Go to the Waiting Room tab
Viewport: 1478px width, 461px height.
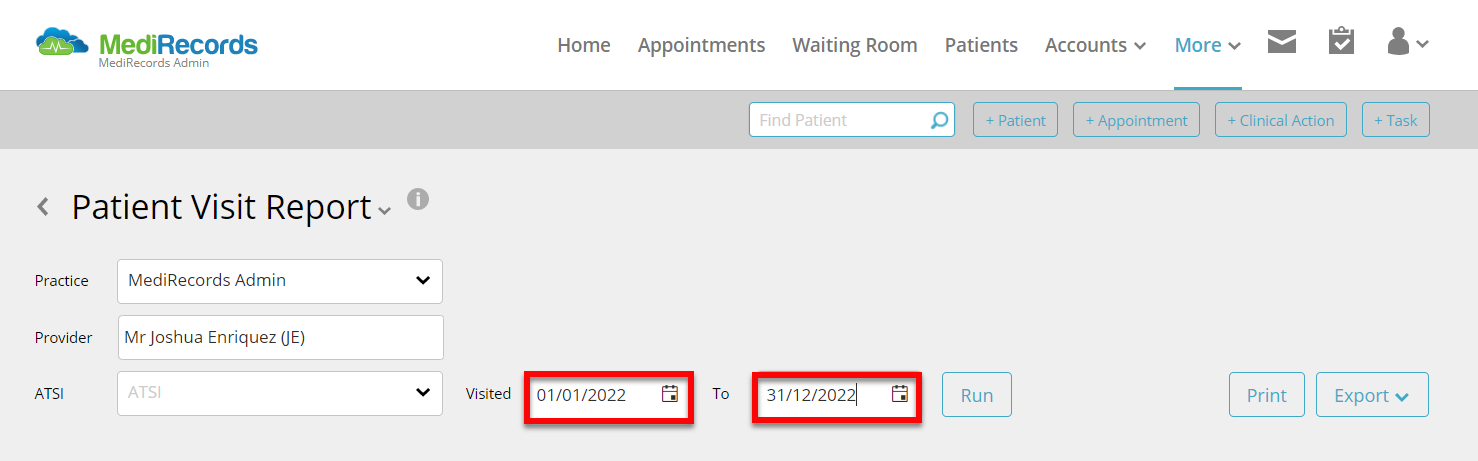click(x=855, y=45)
